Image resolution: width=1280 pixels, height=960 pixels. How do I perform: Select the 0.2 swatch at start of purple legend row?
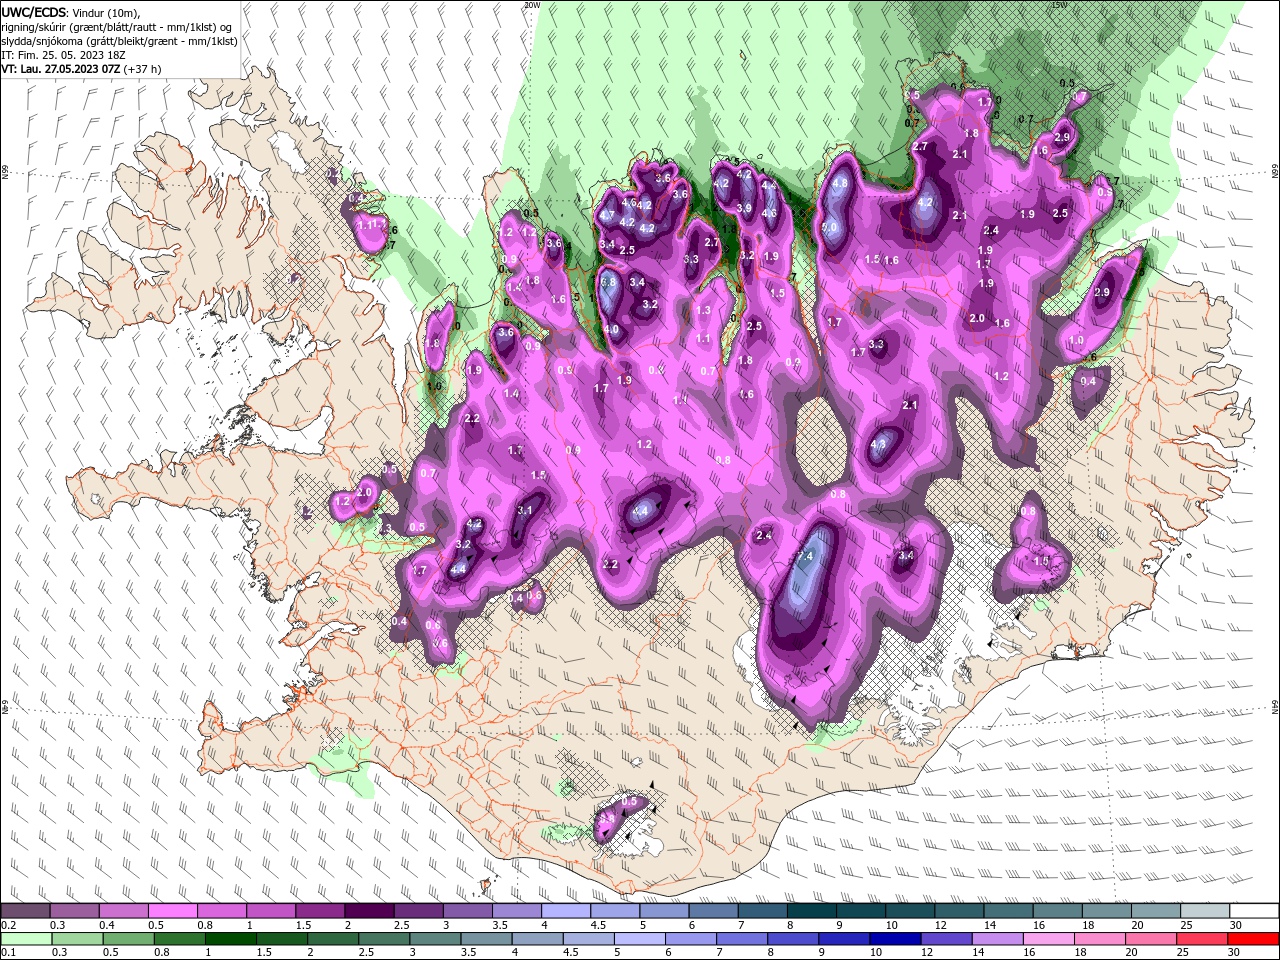tap(25, 911)
